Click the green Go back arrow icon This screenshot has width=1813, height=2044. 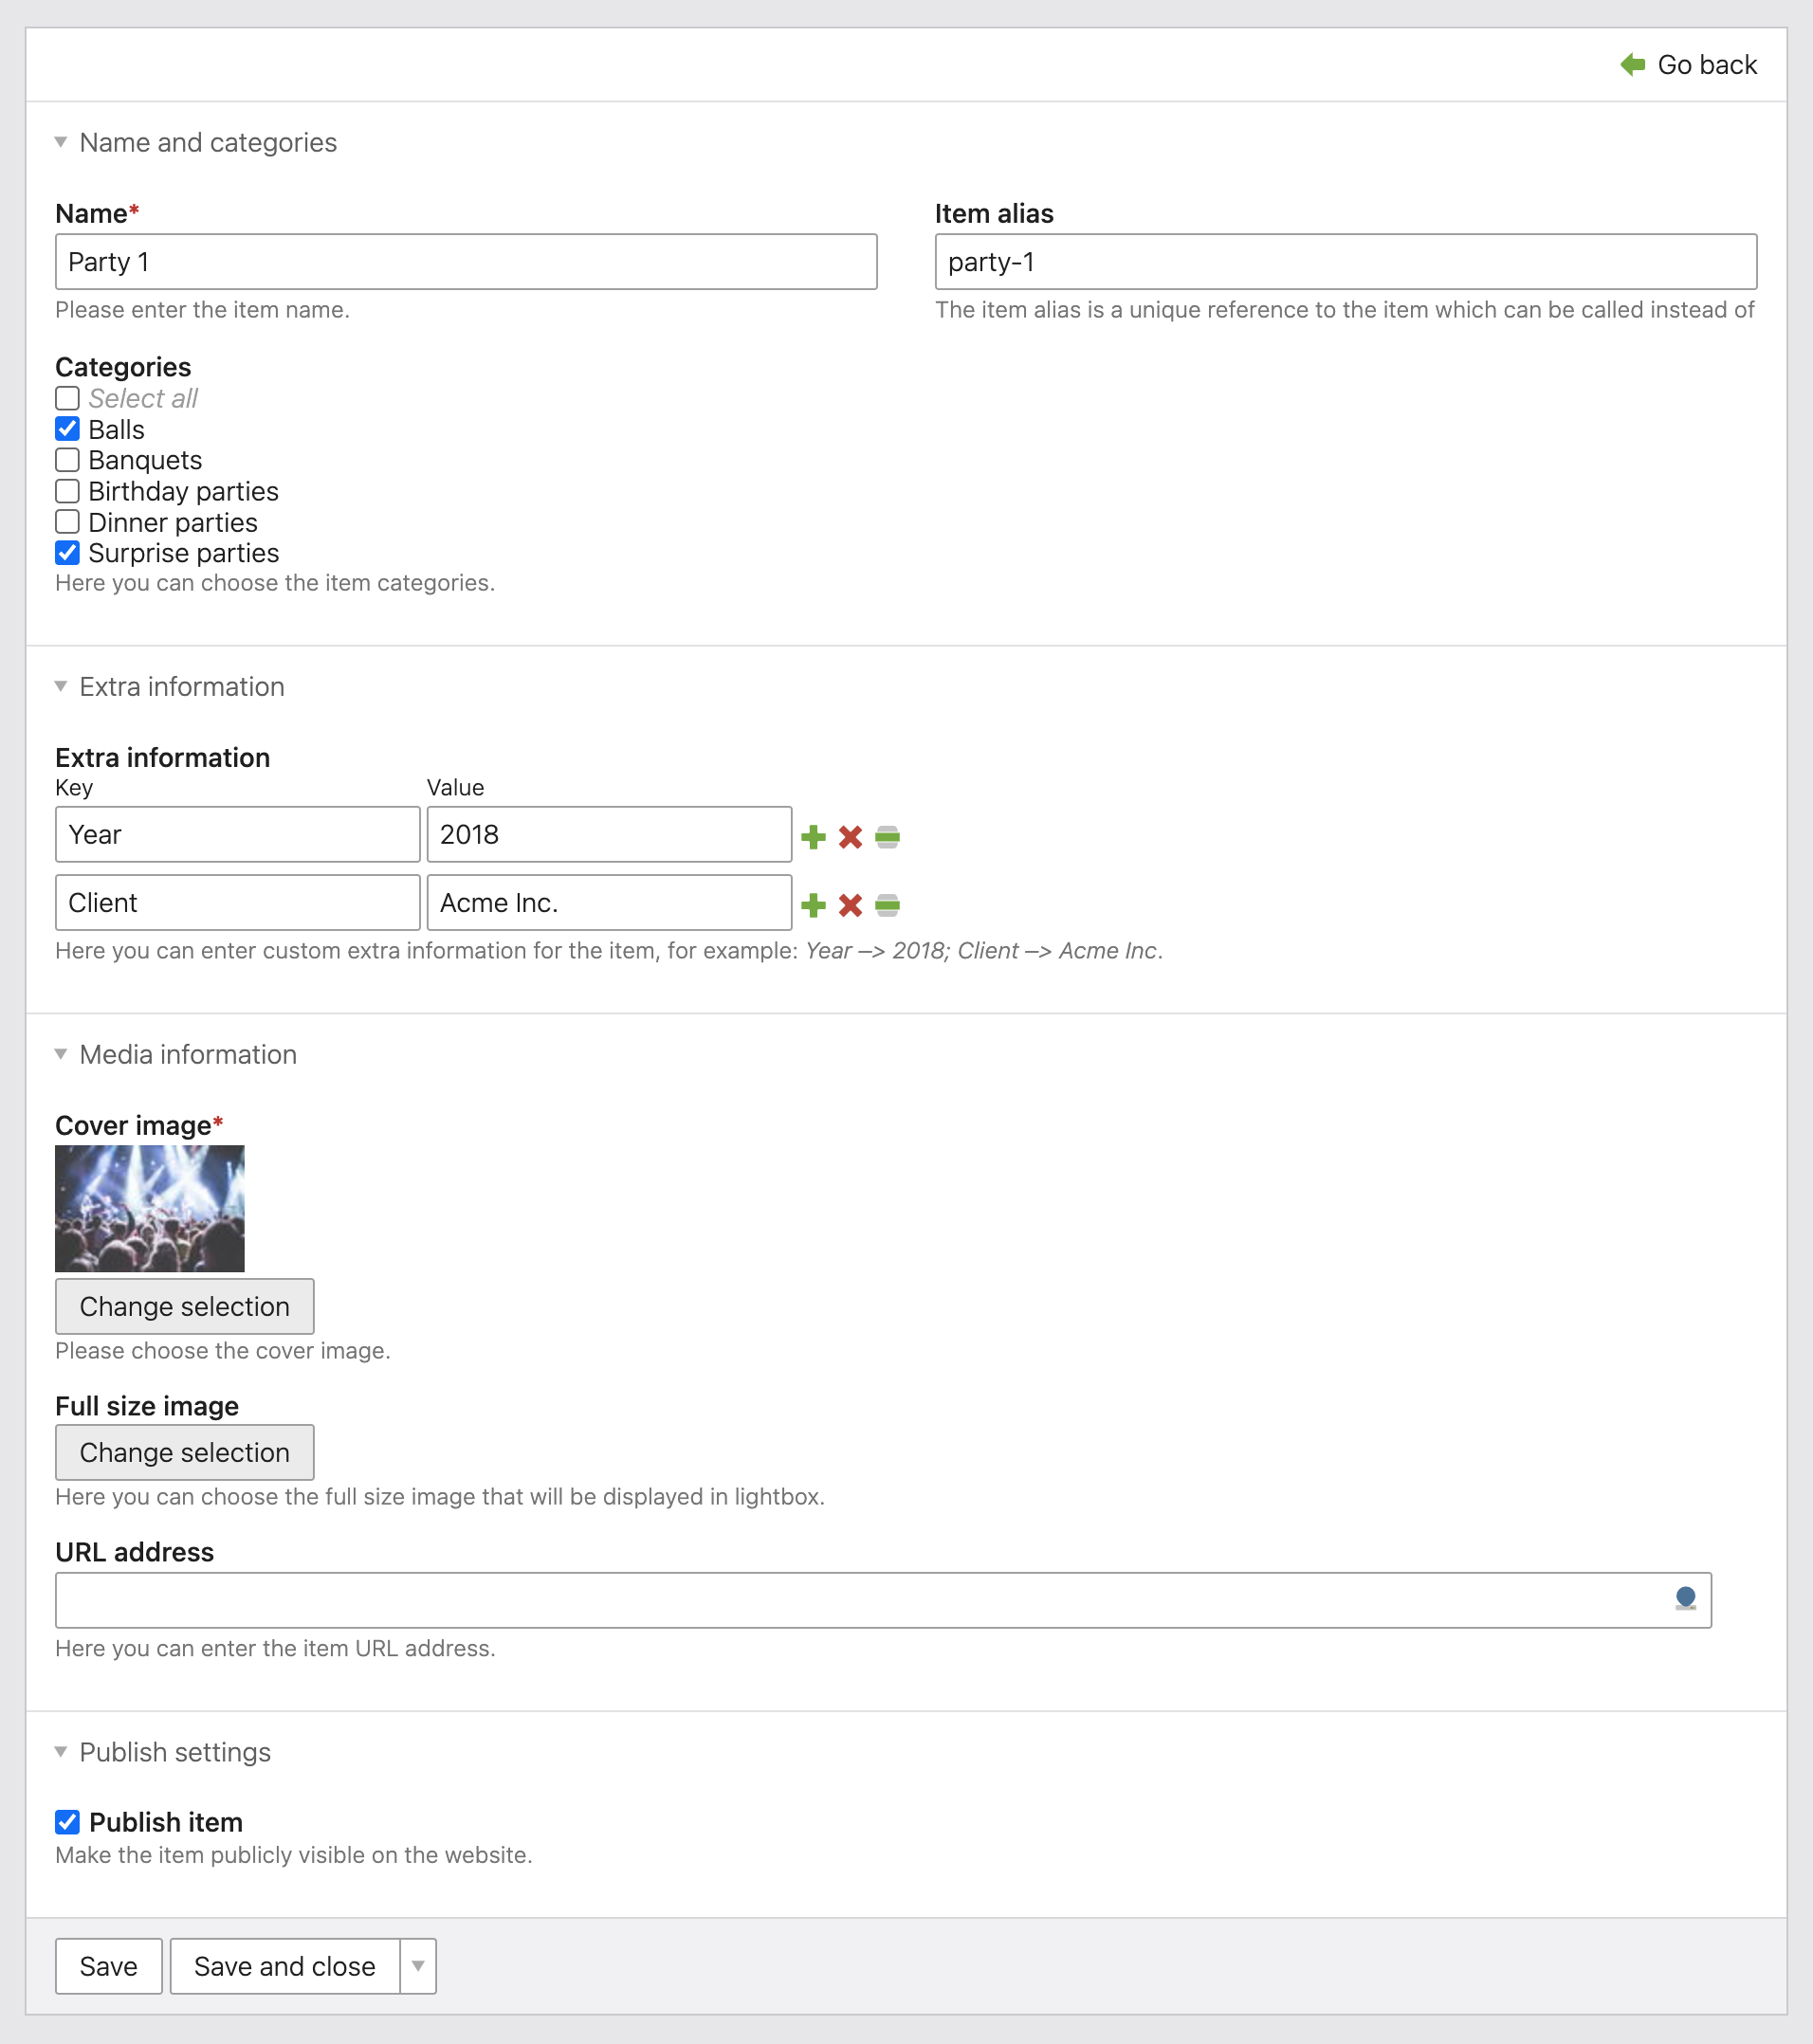[1632, 65]
